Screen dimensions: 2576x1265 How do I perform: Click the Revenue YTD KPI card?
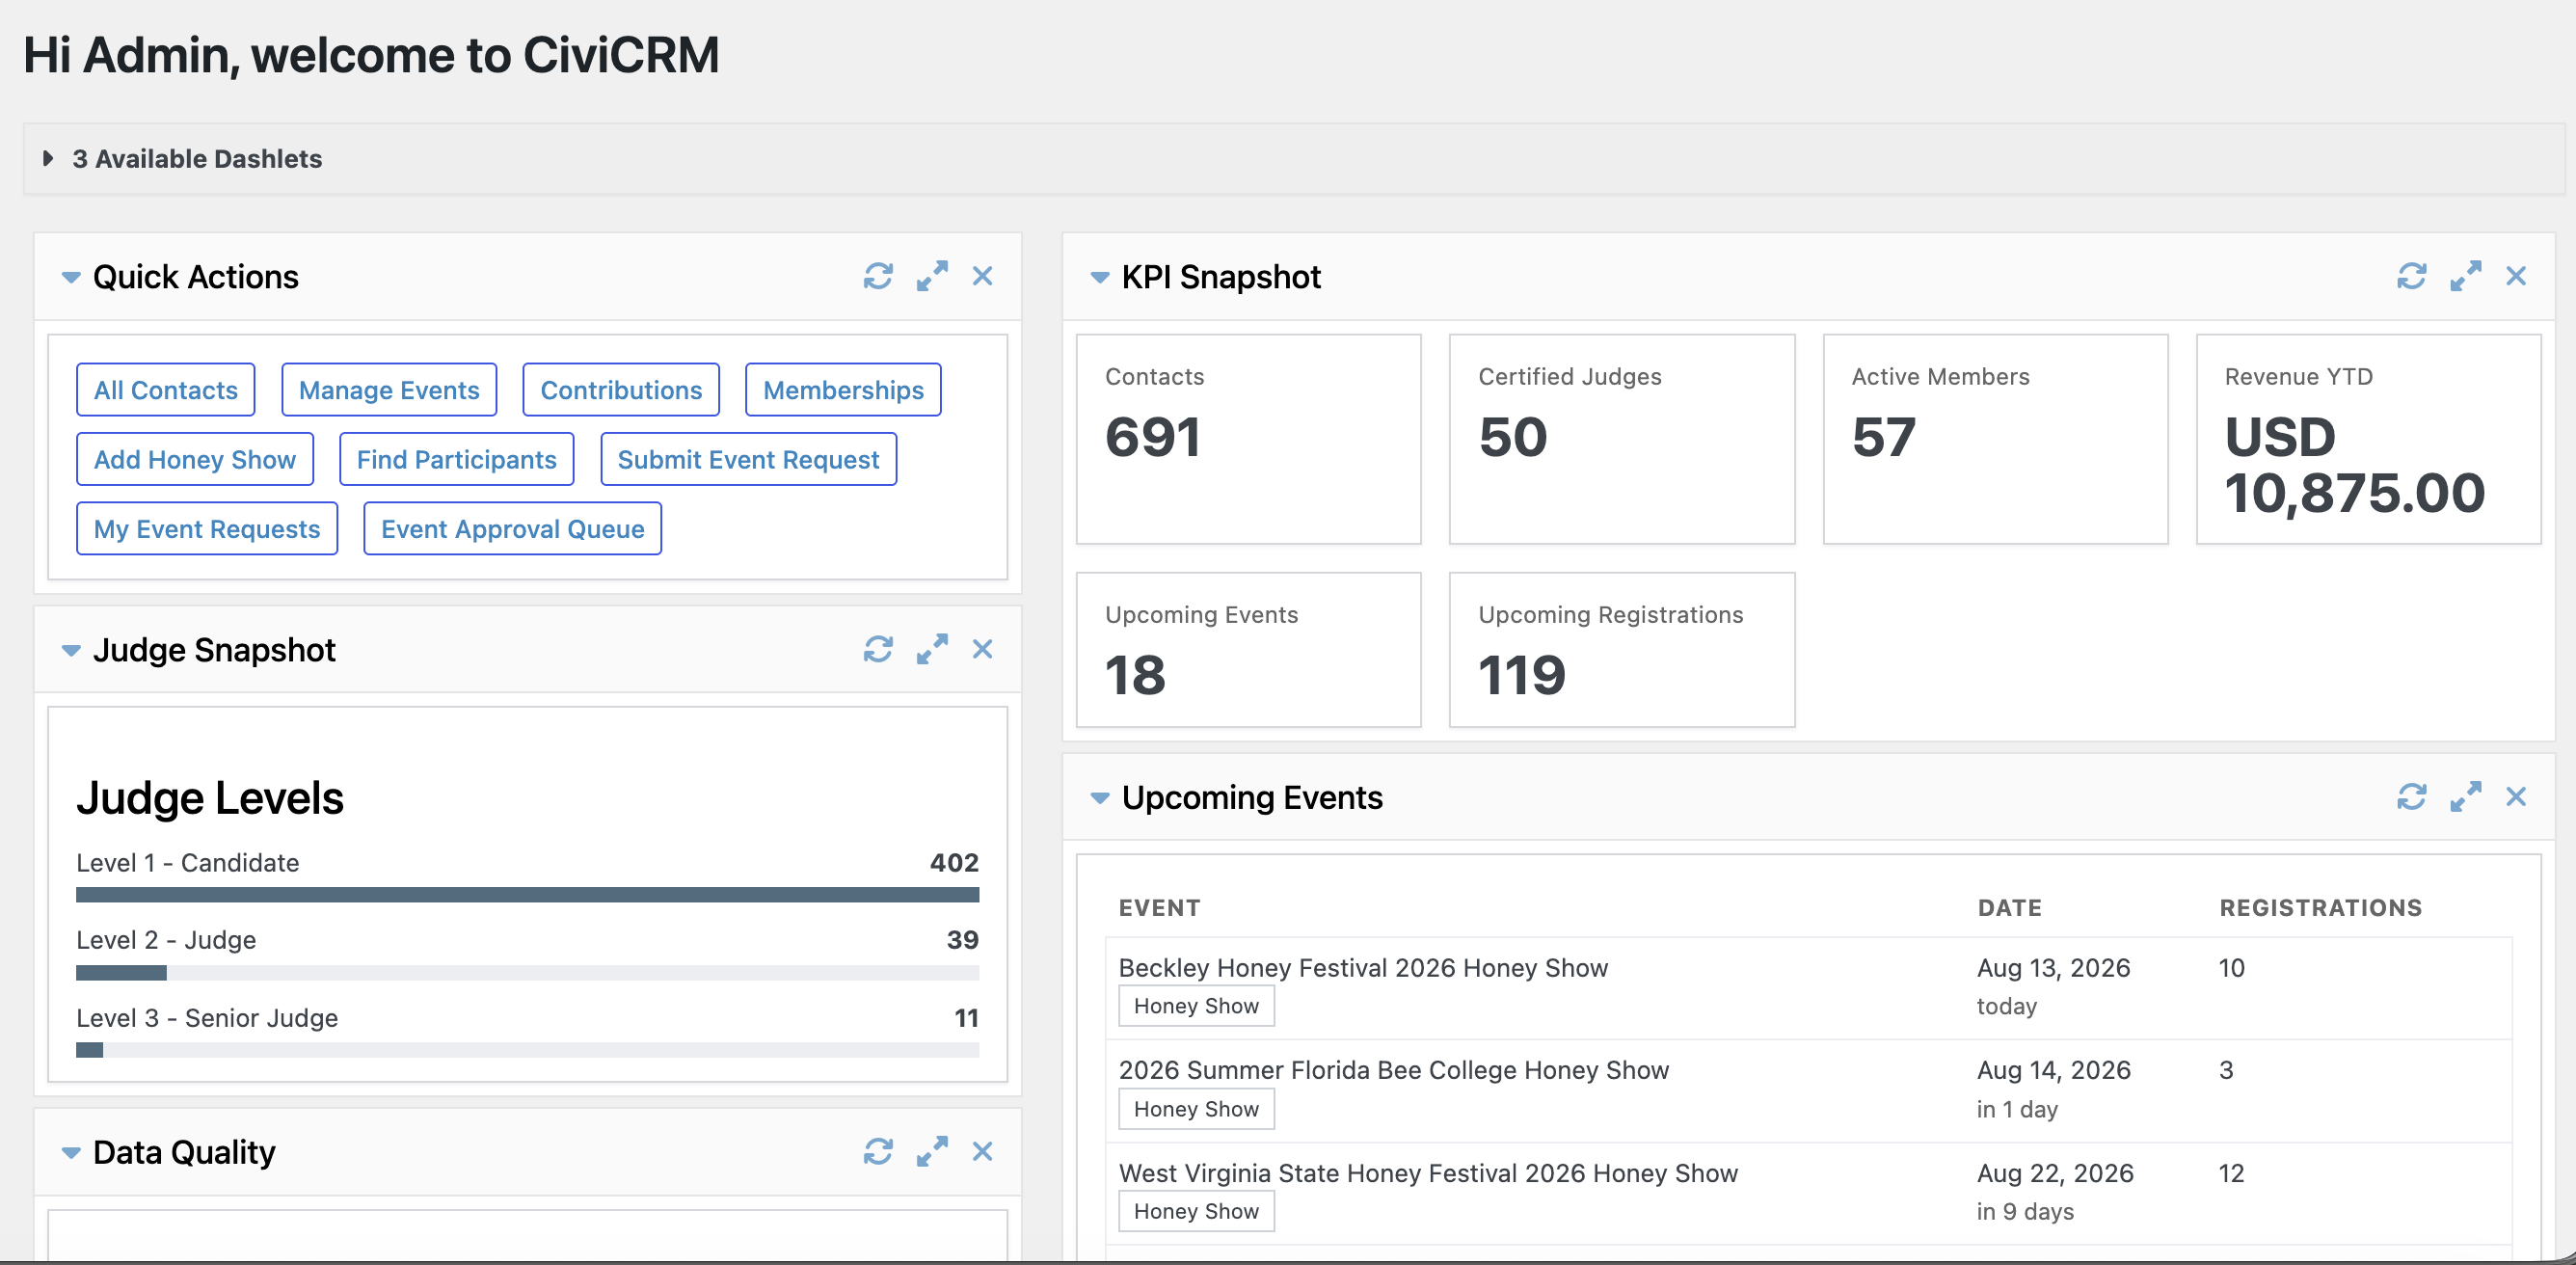tap(2369, 439)
